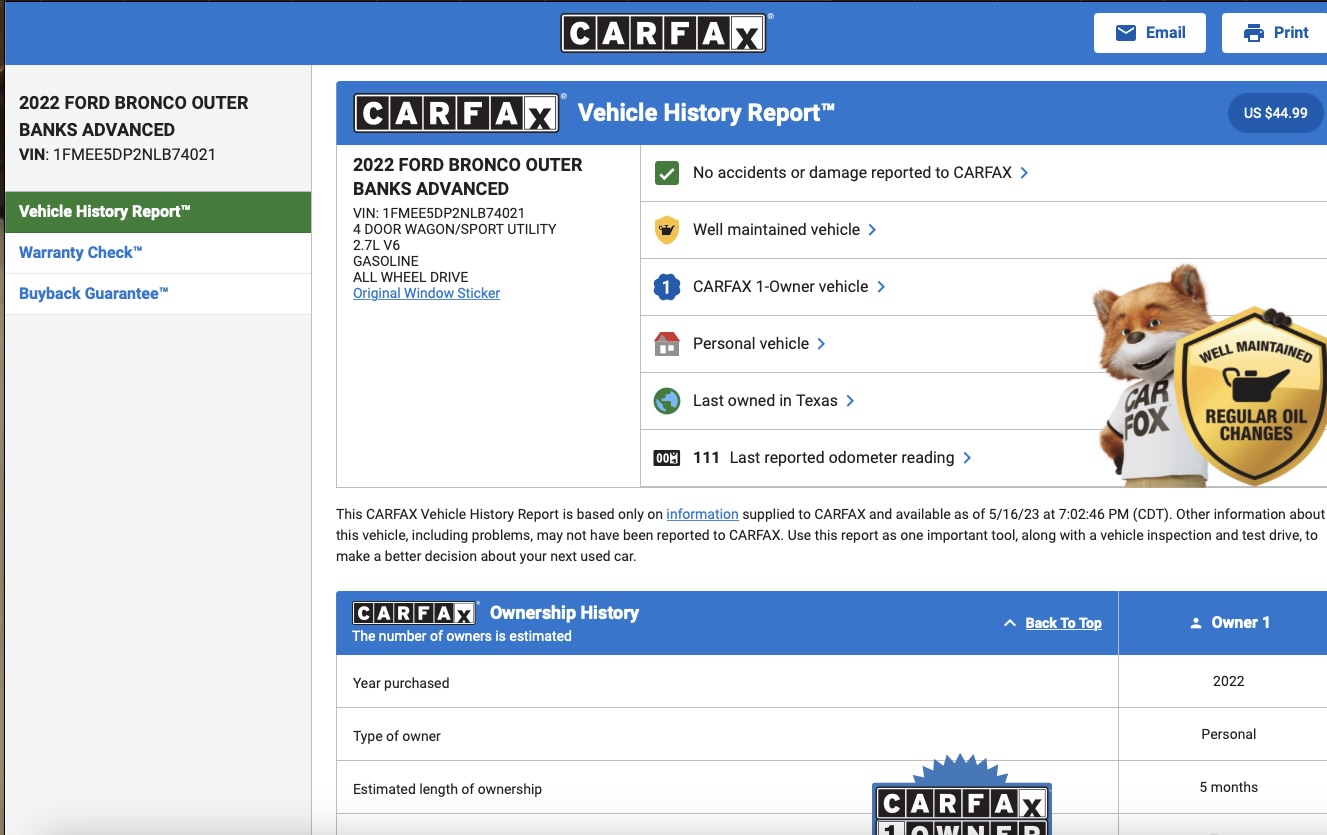The height and width of the screenshot is (835, 1327).
Task: Click the CARFAX logo in Ownership History header
Action: point(414,613)
